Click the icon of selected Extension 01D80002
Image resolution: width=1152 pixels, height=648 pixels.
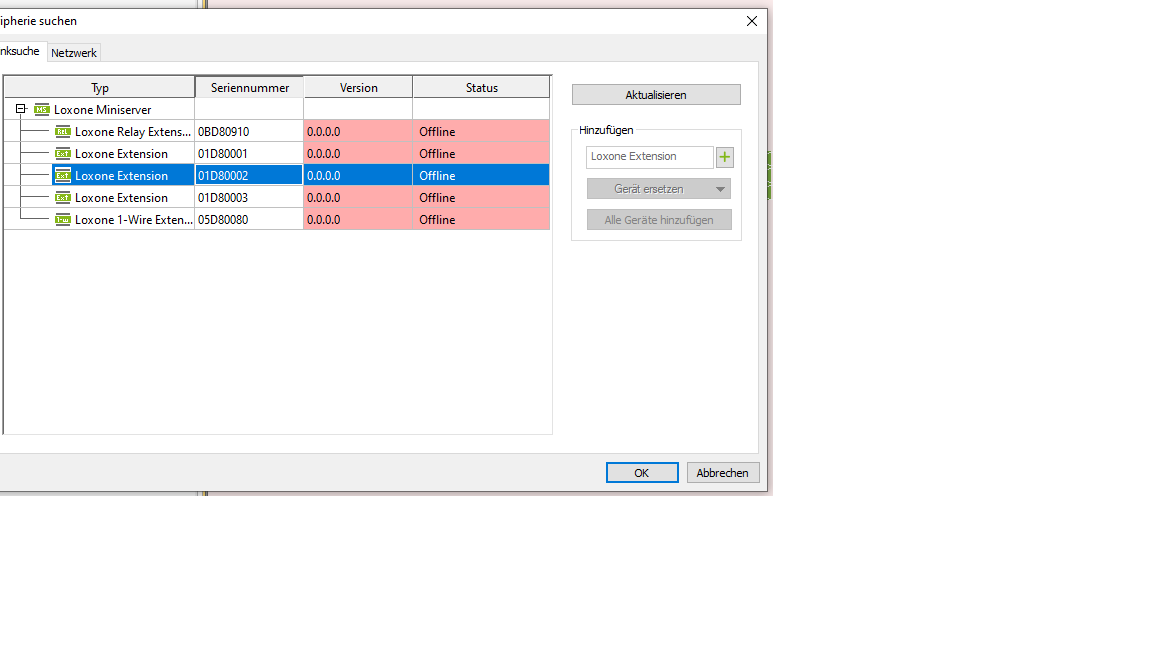(x=63, y=176)
